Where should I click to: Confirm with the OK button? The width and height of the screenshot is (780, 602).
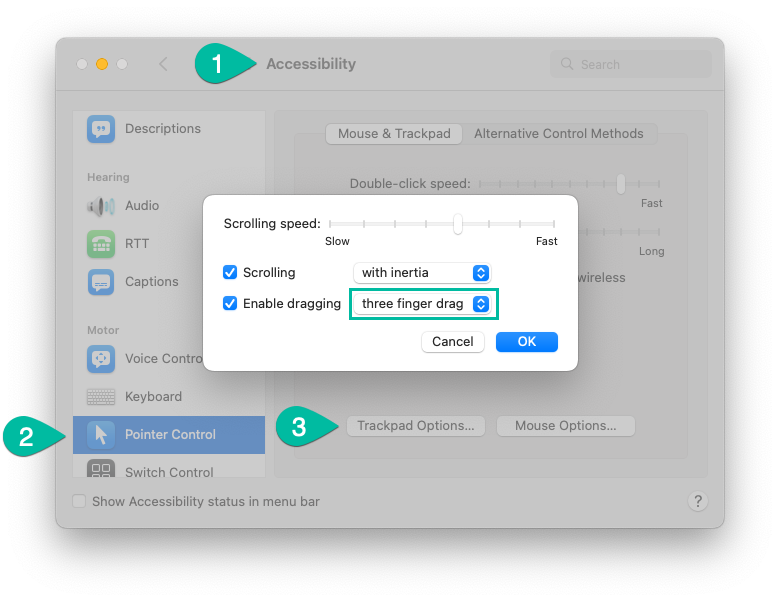coord(527,342)
